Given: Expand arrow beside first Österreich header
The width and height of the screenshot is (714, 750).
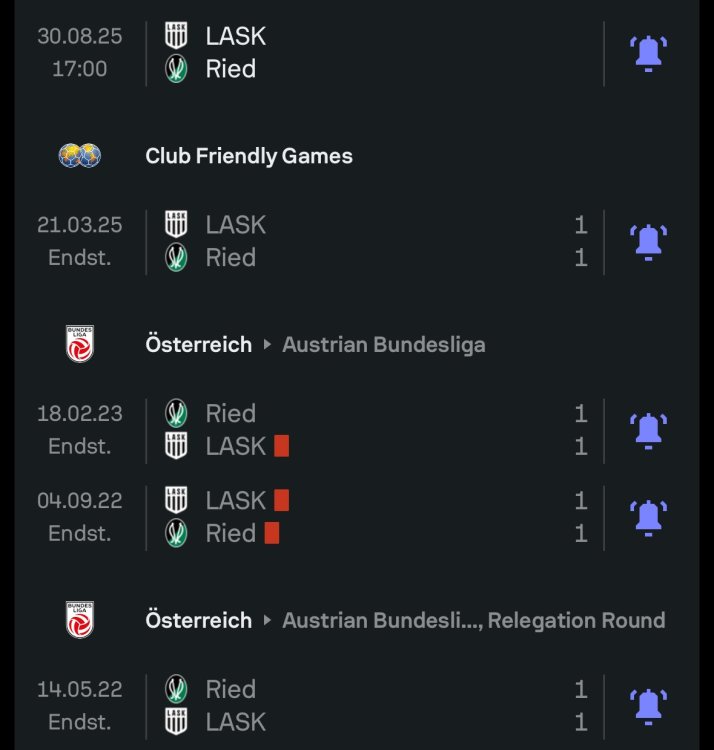Looking at the screenshot, I should (x=267, y=345).
